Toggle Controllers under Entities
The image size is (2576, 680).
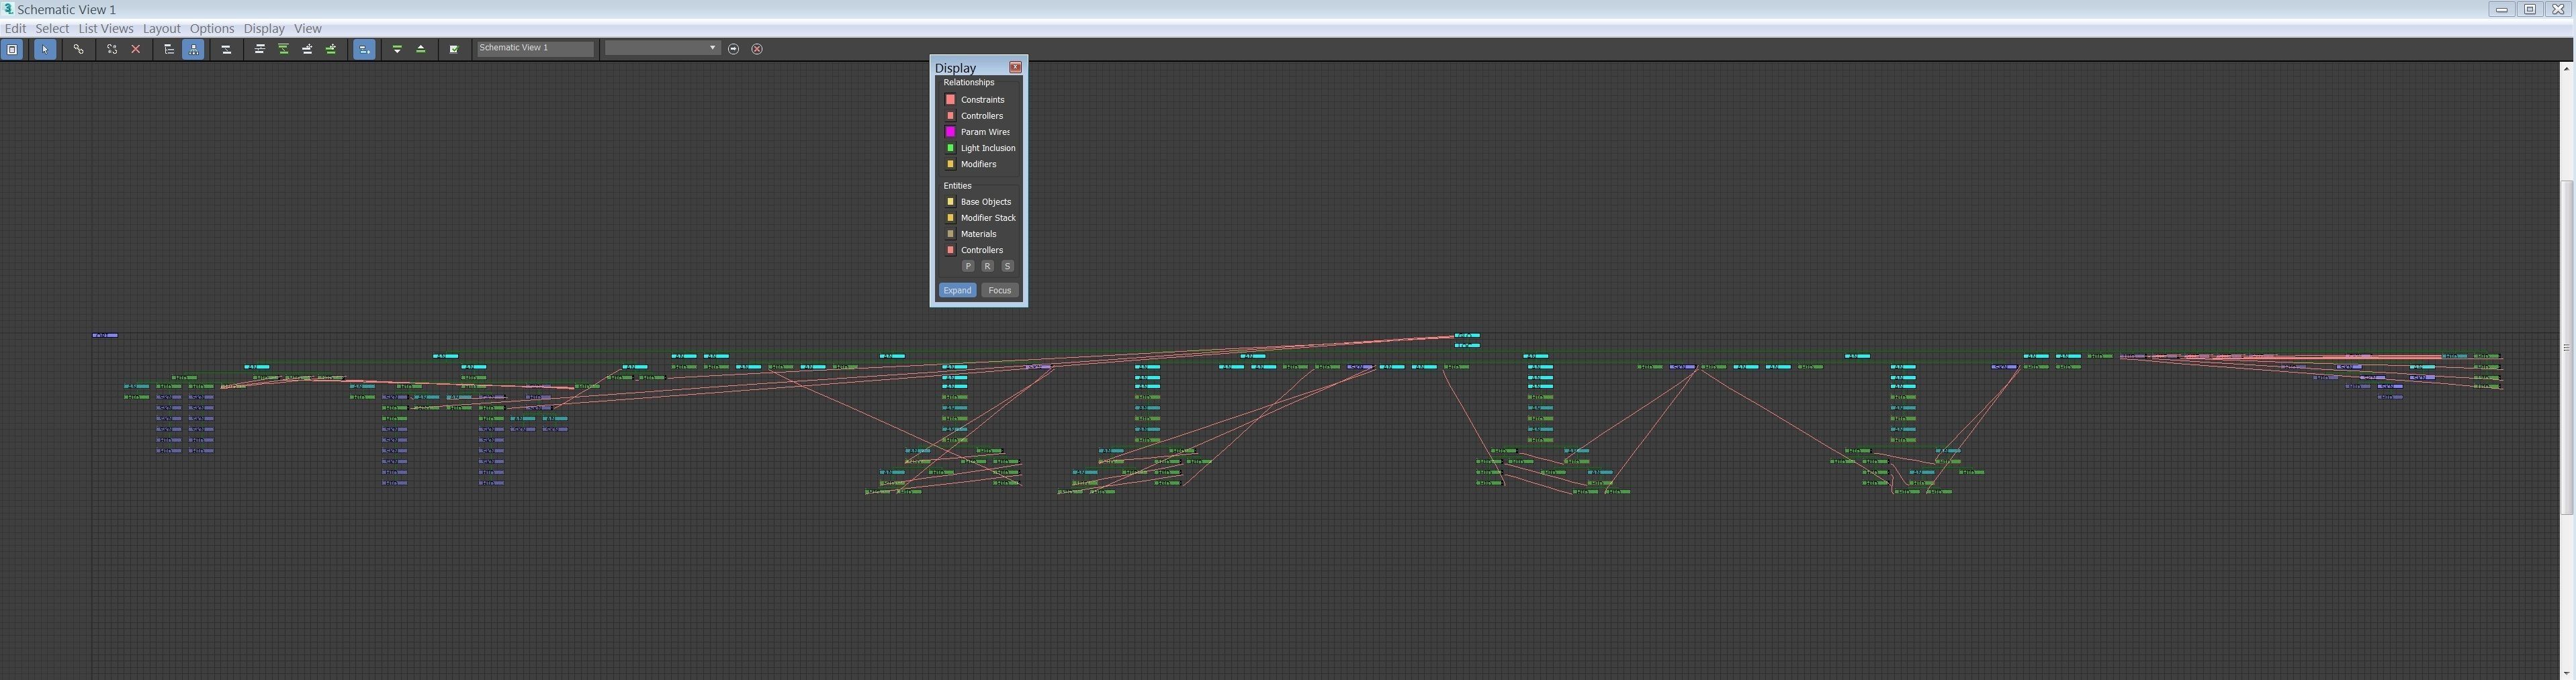[951, 250]
